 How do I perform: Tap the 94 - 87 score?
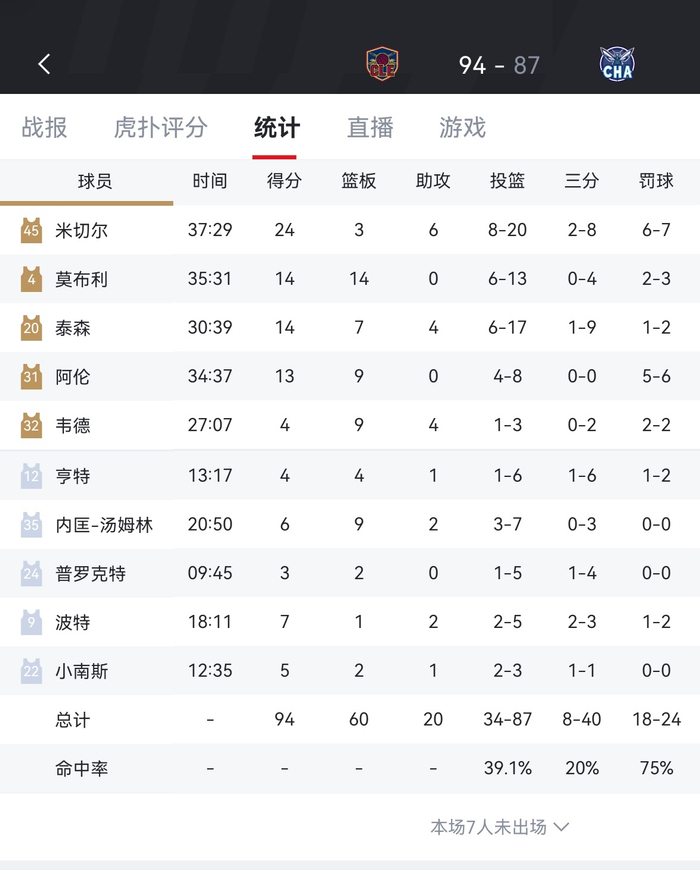click(x=499, y=65)
